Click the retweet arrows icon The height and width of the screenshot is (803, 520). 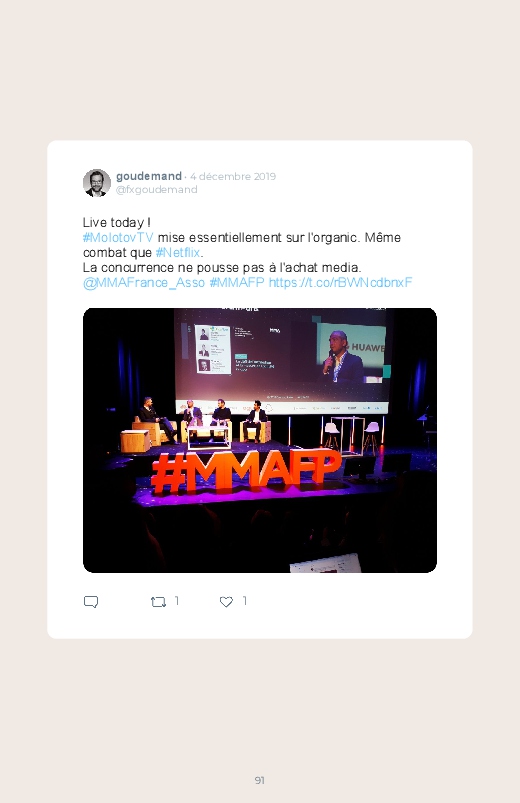(158, 602)
